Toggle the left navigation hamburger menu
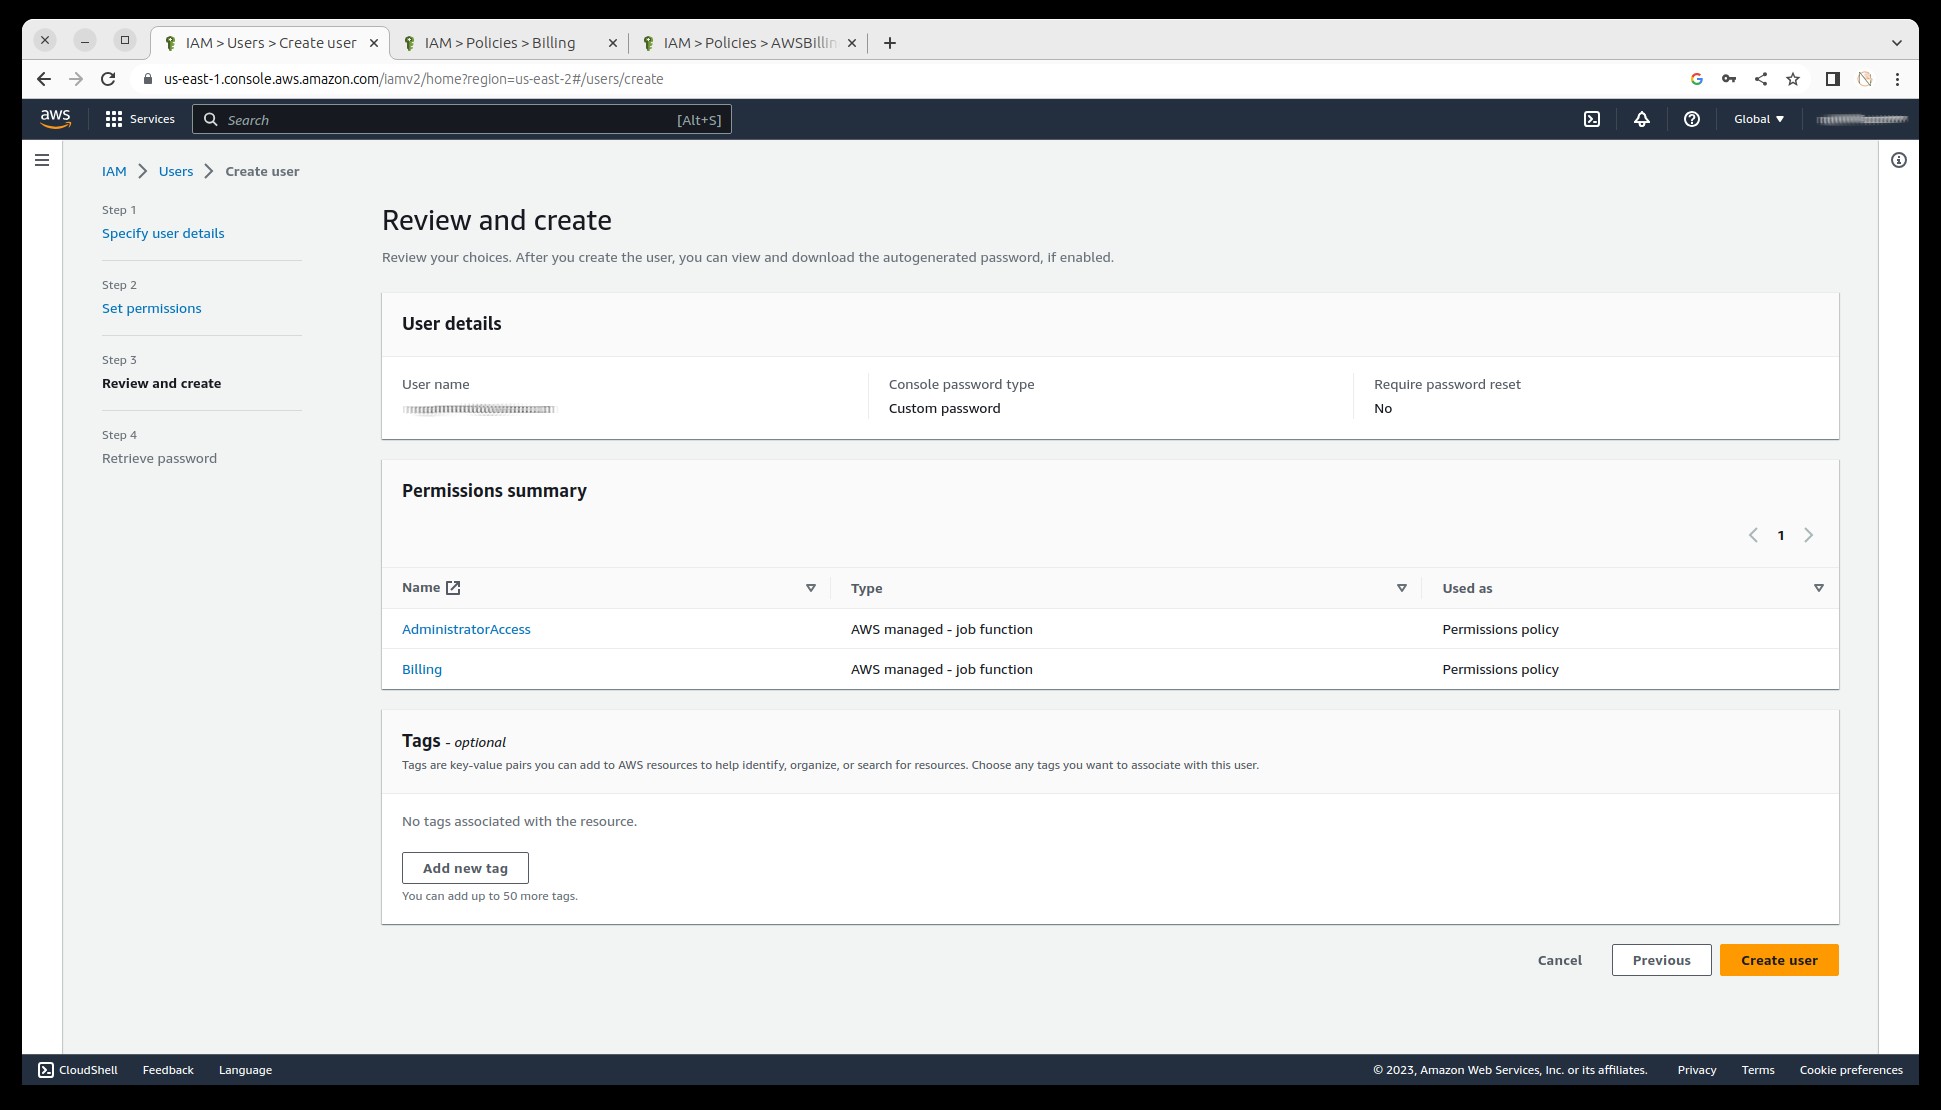Image resolution: width=1941 pixels, height=1110 pixels. [42, 160]
